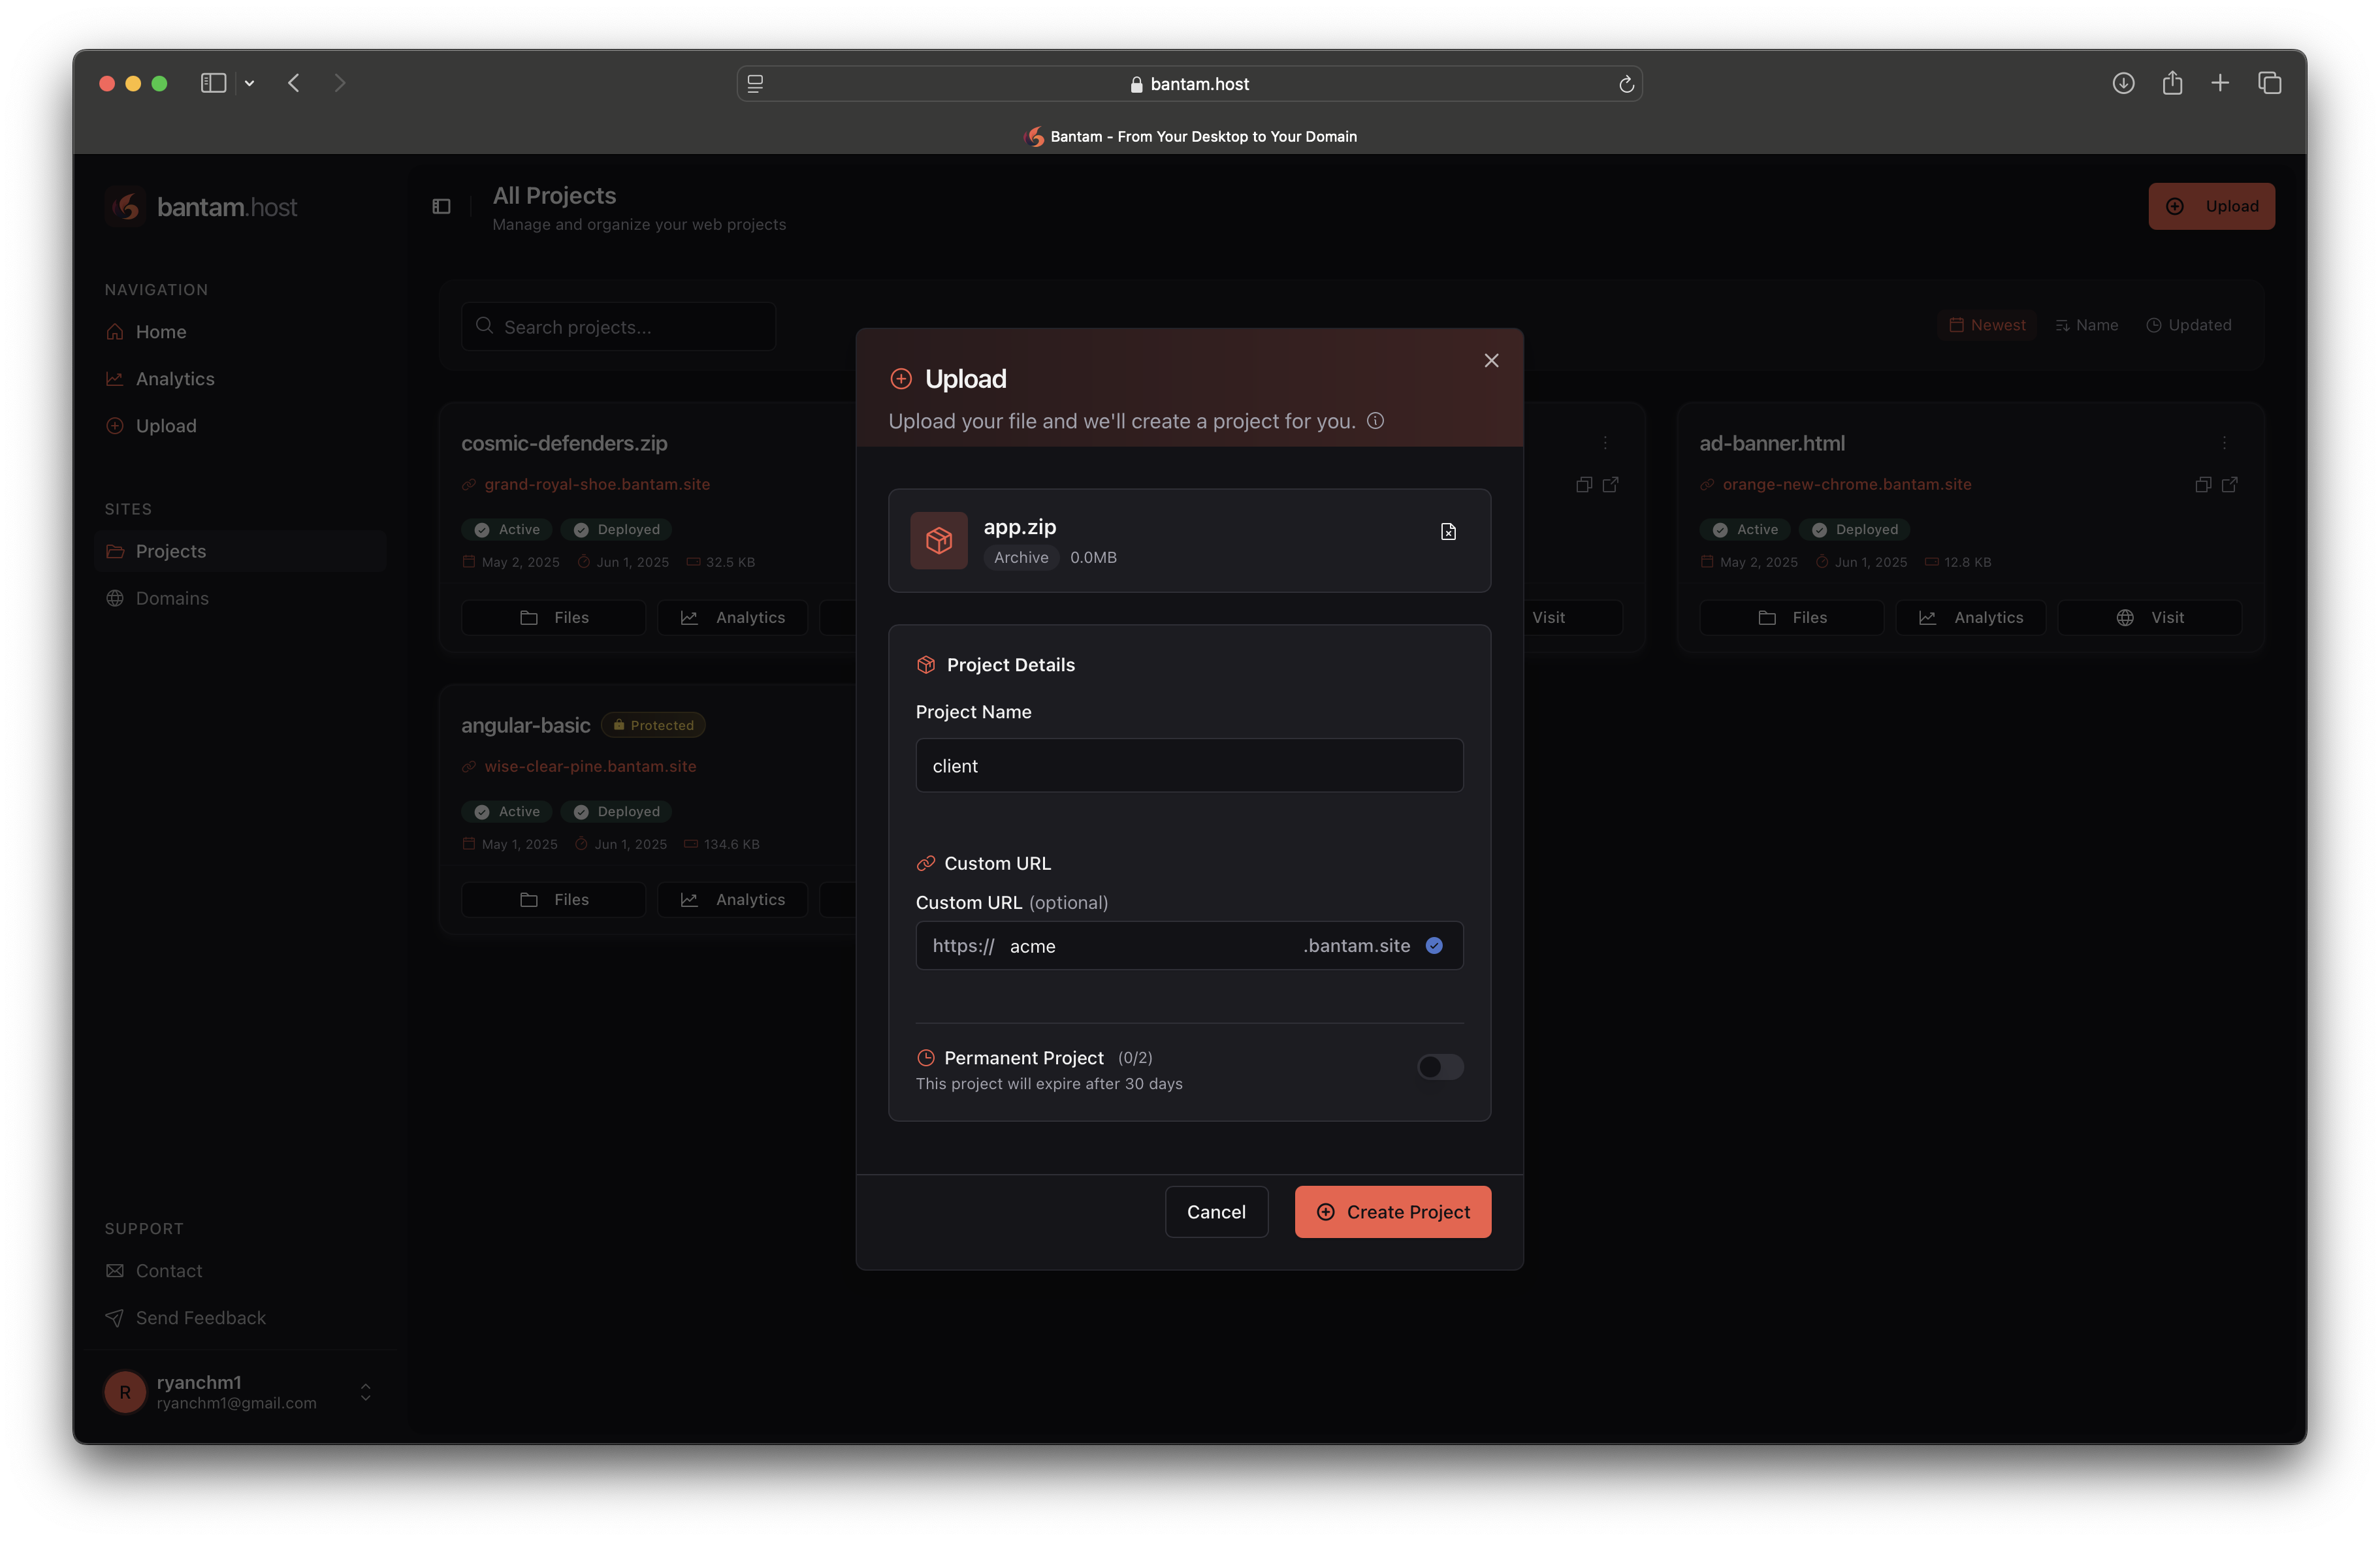Select Projects under Sites
This screenshot has height=1541, width=2380.
[240, 551]
